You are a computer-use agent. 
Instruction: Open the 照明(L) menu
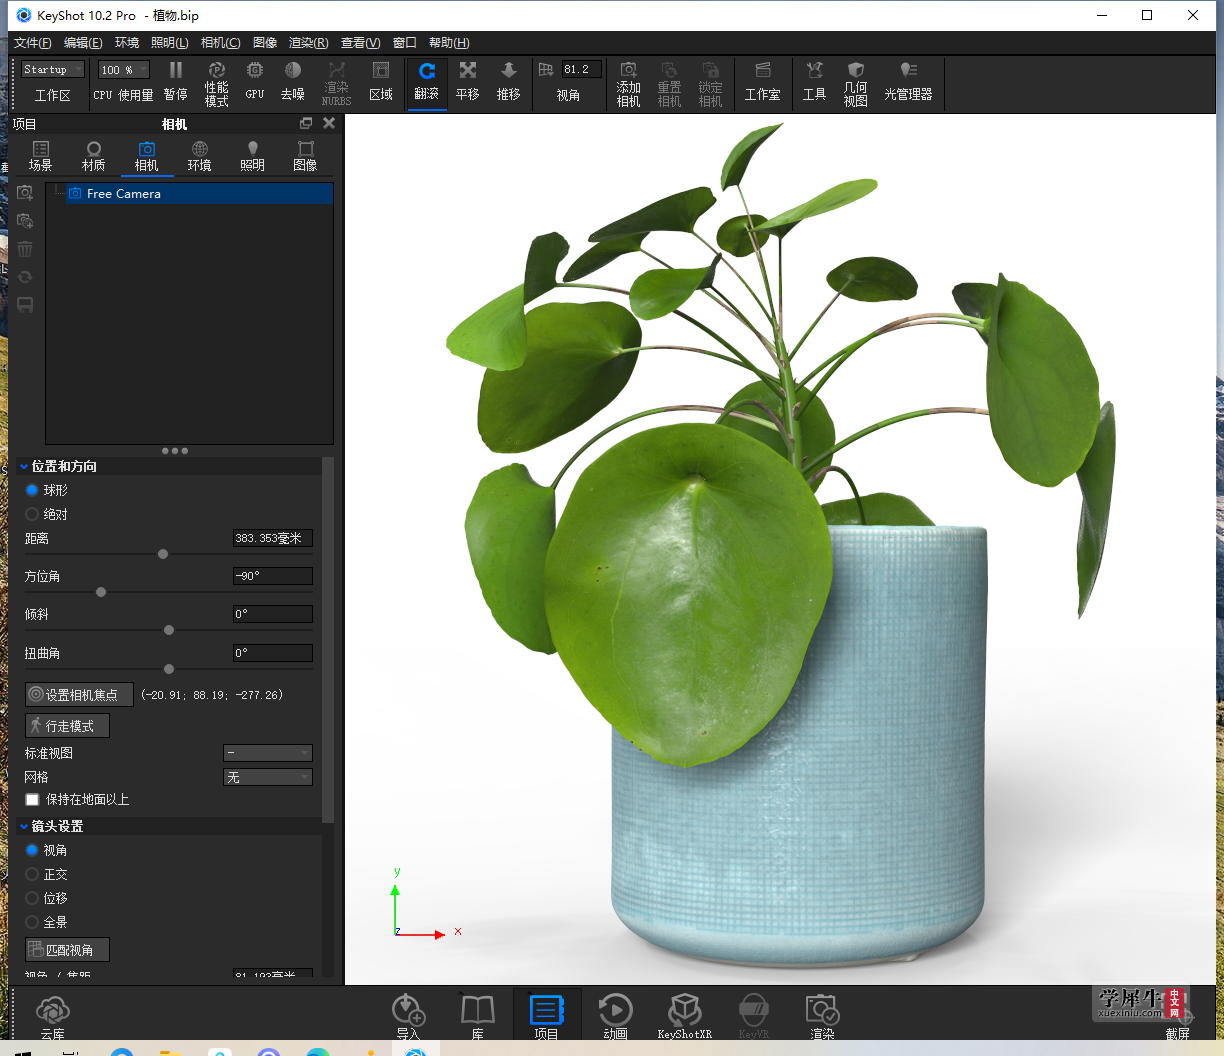pos(170,43)
